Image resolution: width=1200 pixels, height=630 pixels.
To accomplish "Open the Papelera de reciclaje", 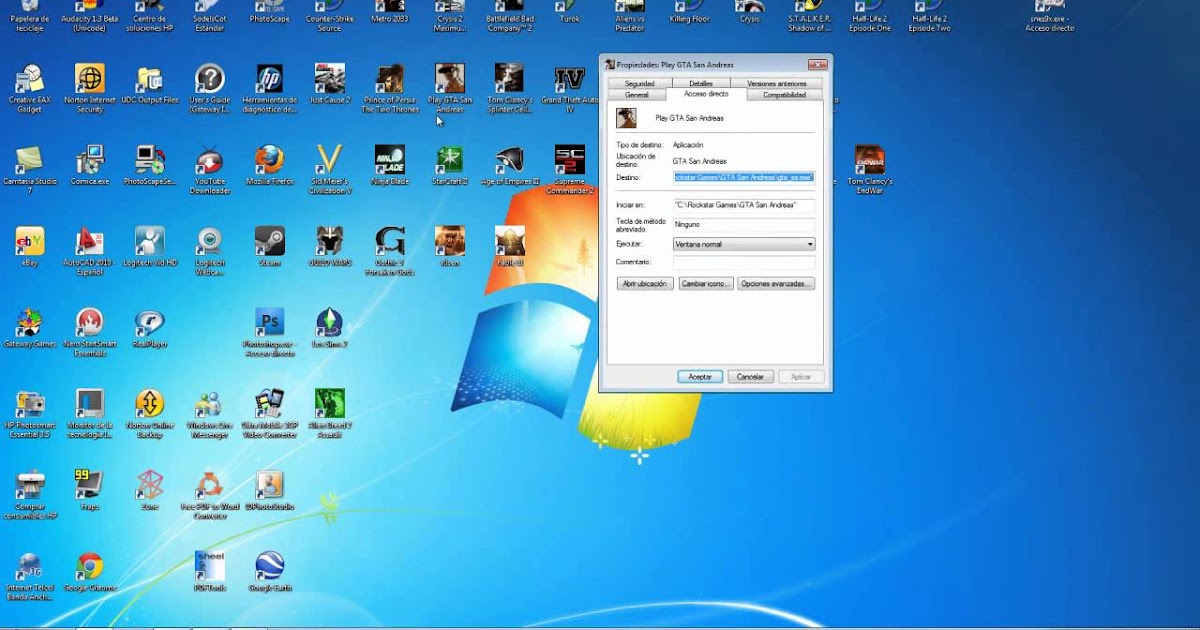I will tap(30, 12).
